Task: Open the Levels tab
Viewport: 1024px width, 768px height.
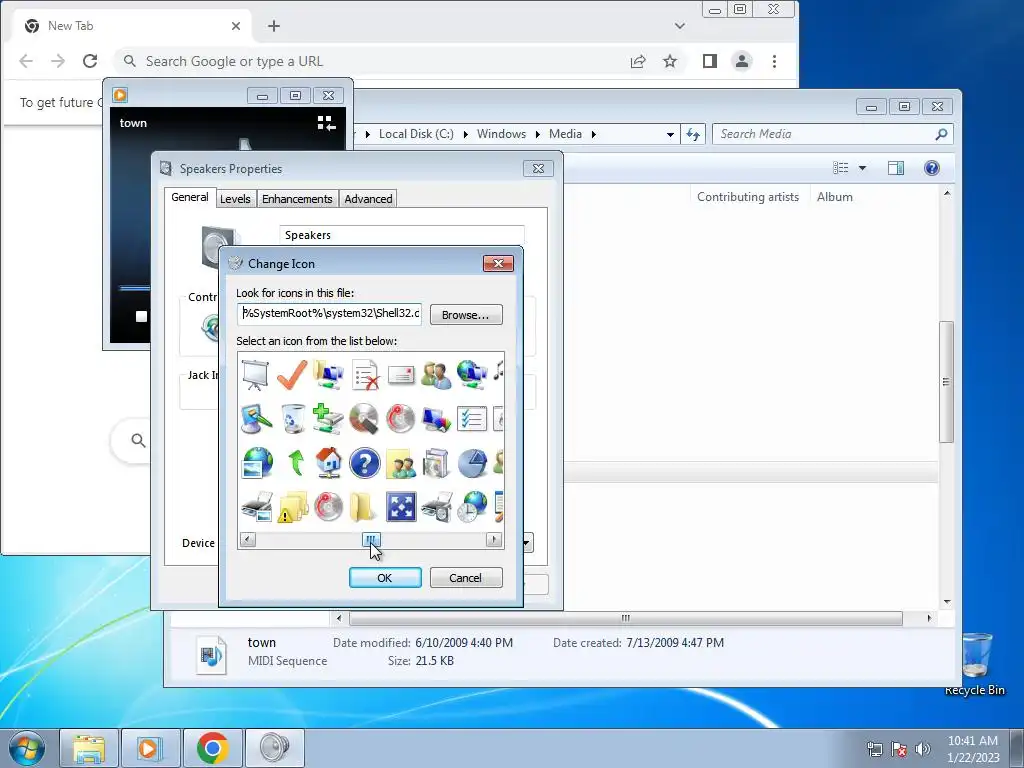Action: click(x=235, y=199)
